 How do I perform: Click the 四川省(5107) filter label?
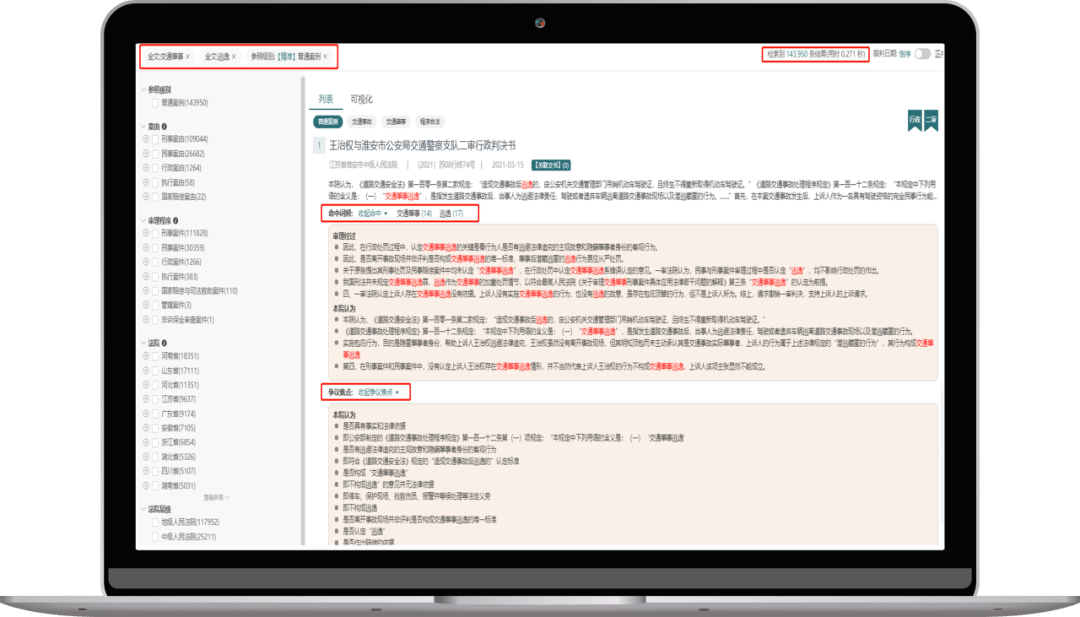178,471
